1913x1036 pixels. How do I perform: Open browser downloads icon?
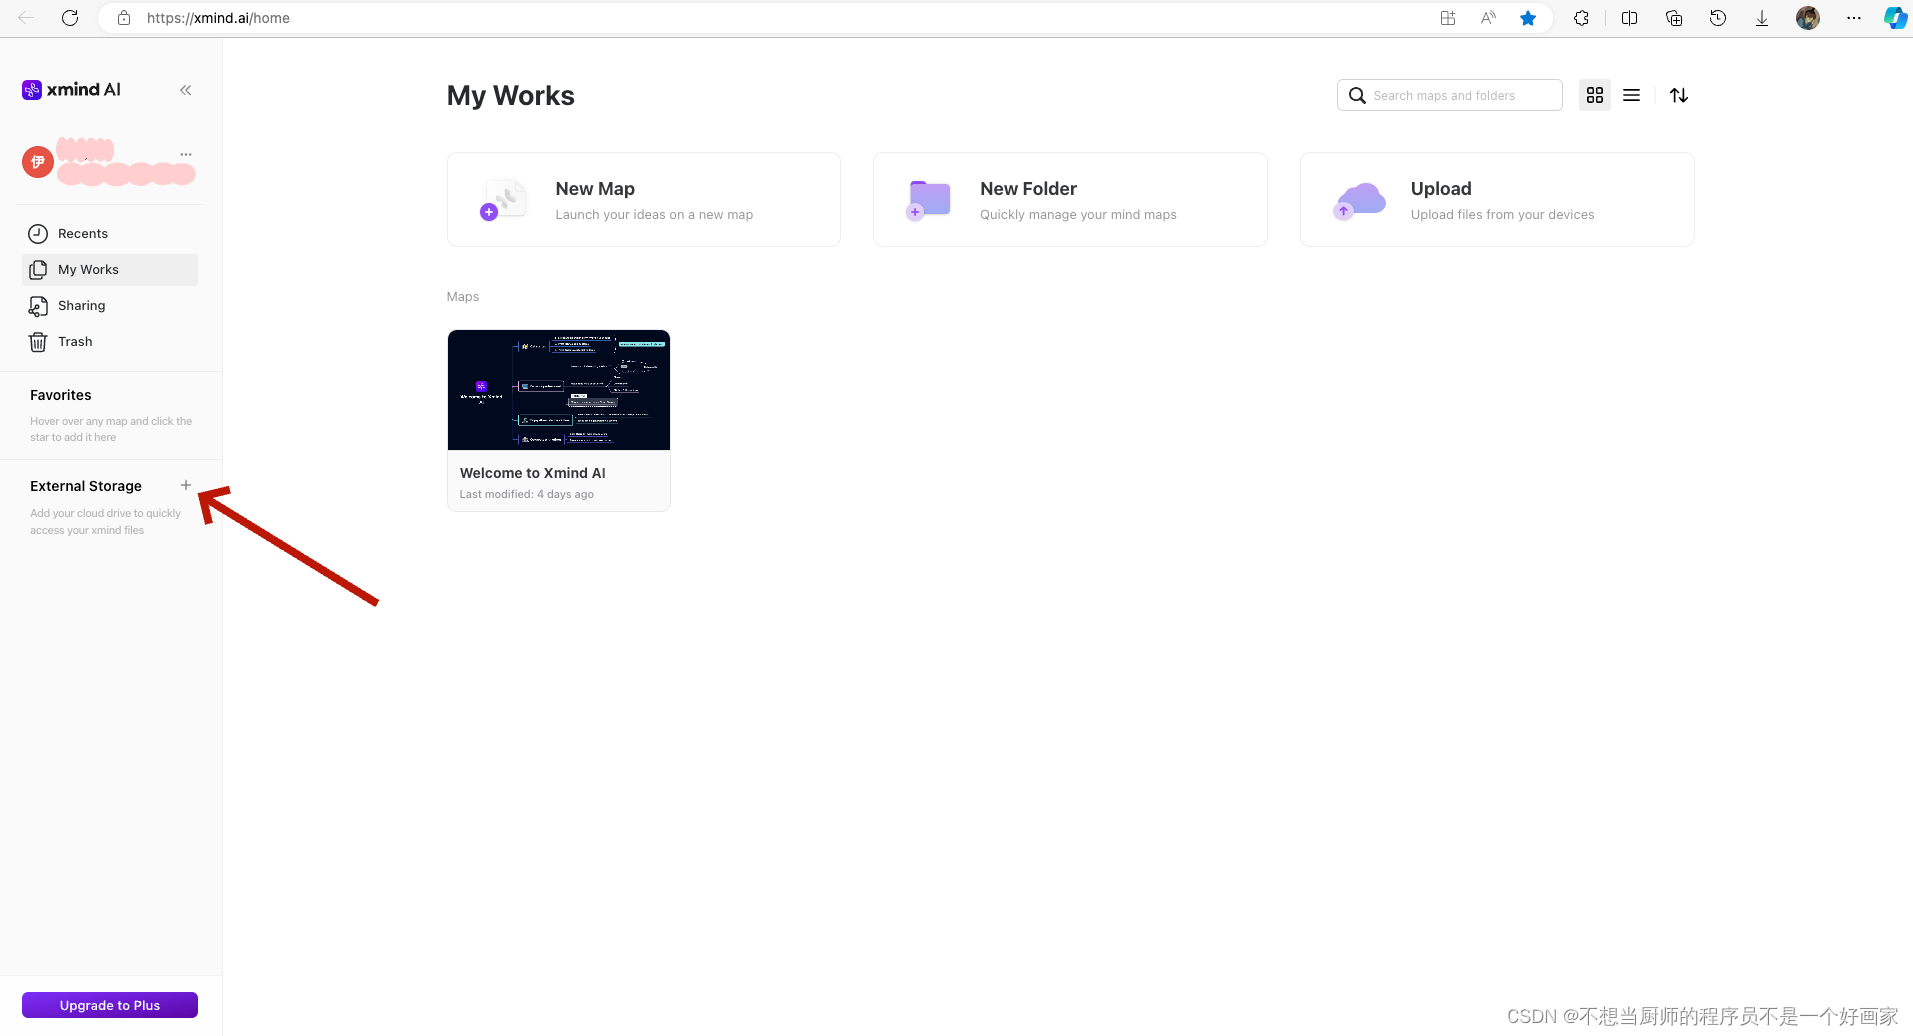click(1762, 18)
